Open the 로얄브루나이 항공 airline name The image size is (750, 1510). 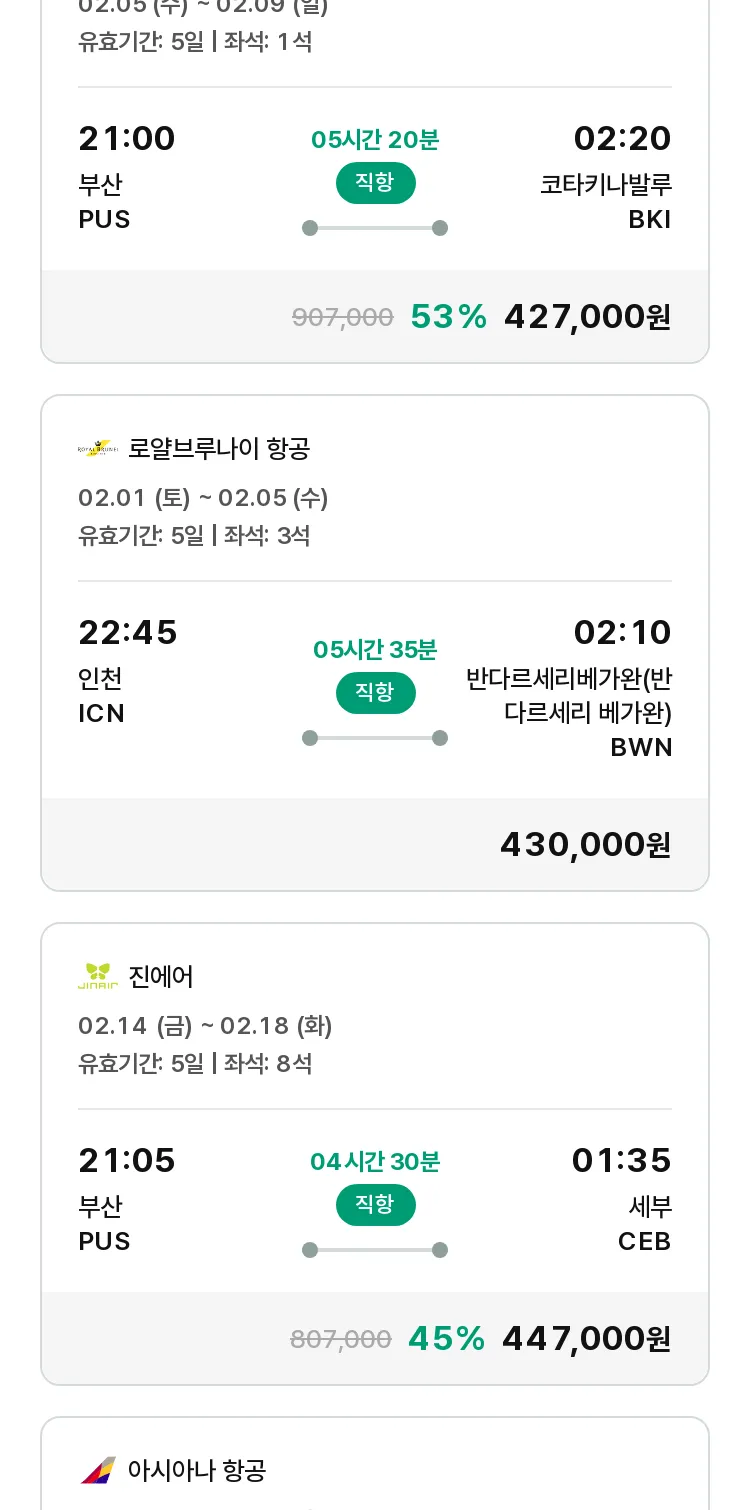click(x=219, y=449)
